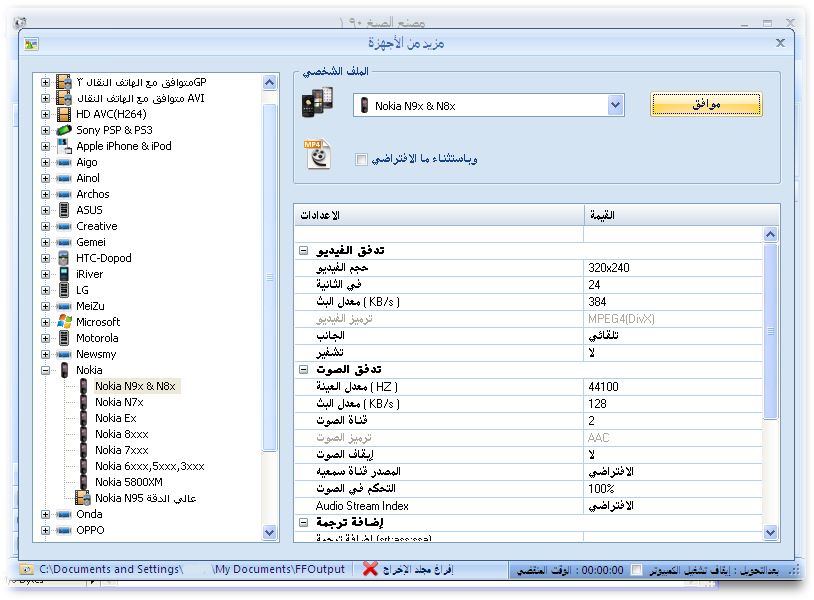Click the iRiver player icon
The image size is (814, 600).
click(64, 274)
